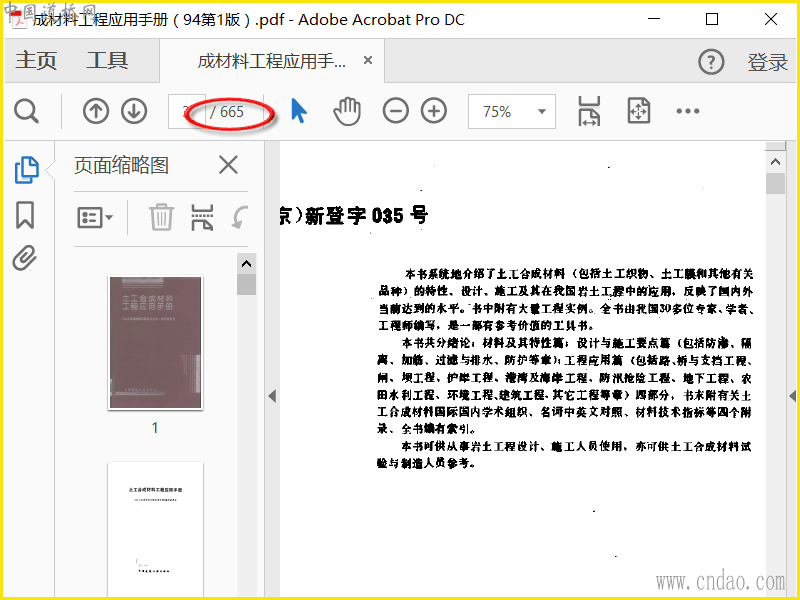Click the 页面缩略图 panel title
The image size is (800, 600).
121,165
